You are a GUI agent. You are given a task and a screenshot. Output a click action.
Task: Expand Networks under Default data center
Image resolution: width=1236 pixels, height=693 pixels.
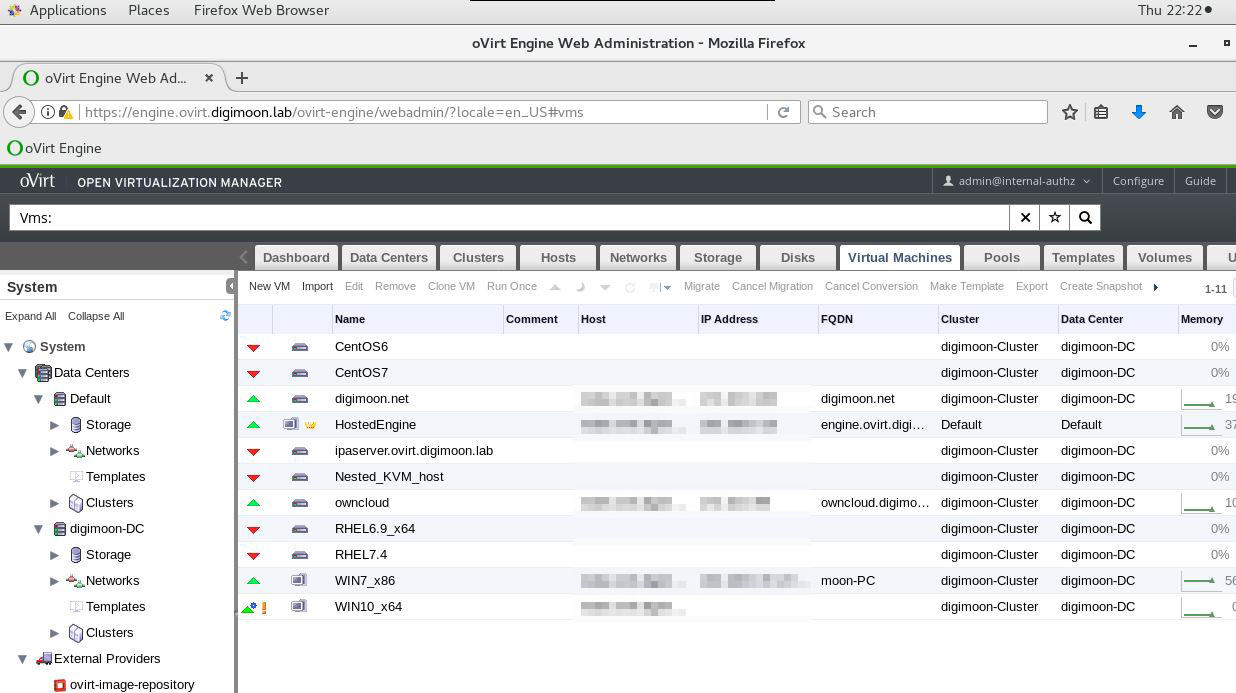(x=55, y=451)
